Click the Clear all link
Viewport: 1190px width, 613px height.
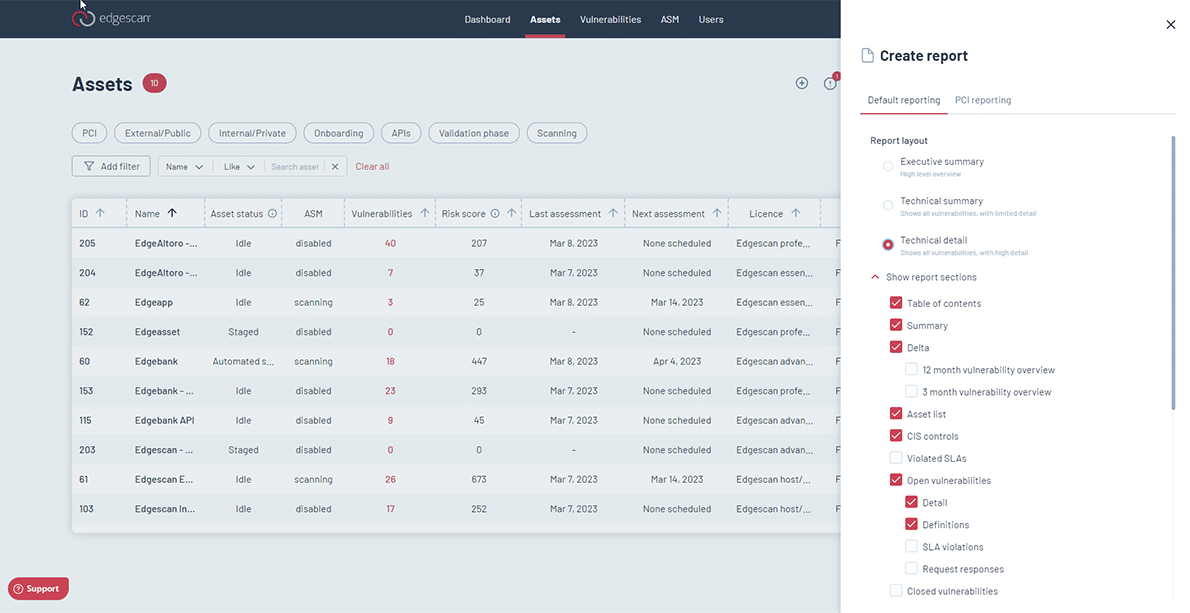tap(373, 166)
